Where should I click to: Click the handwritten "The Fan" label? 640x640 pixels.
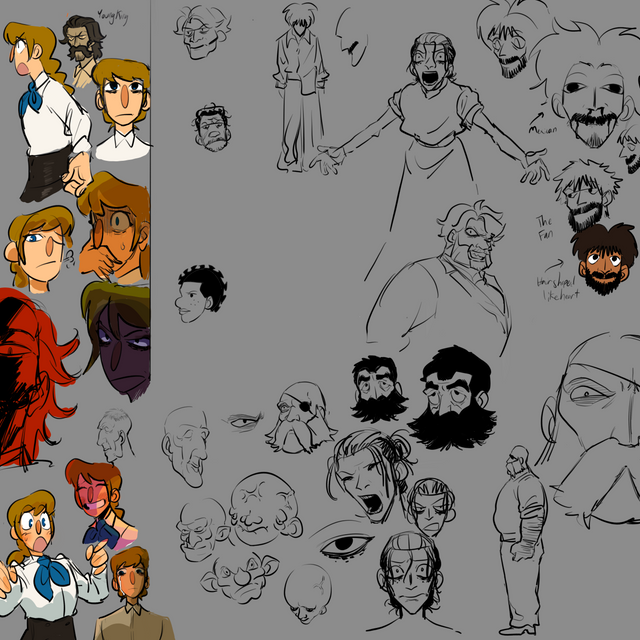pyautogui.click(x=544, y=228)
